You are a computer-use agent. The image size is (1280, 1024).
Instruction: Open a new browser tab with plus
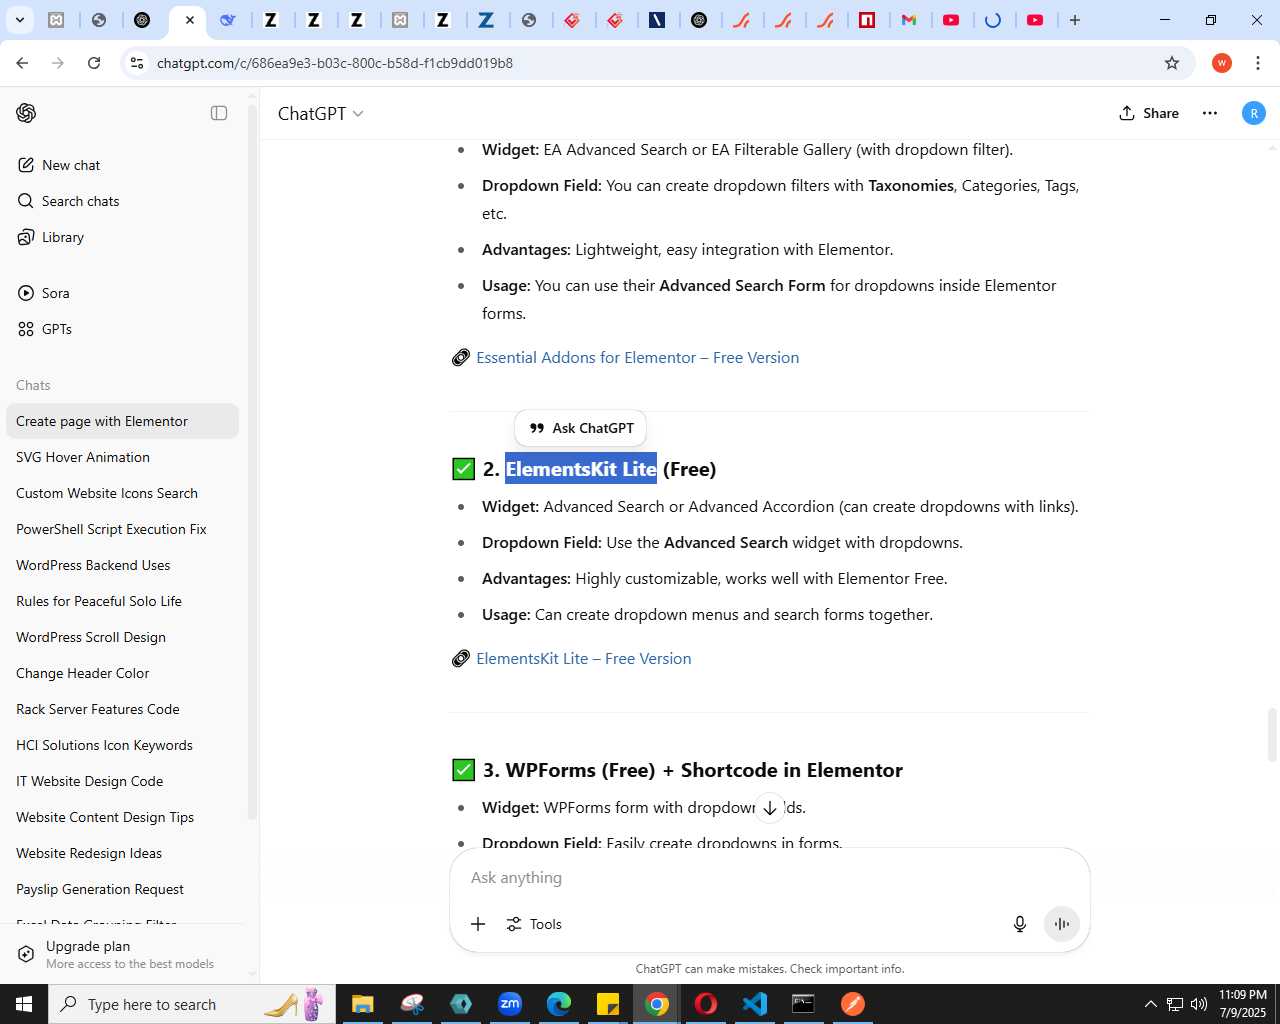click(x=1075, y=20)
